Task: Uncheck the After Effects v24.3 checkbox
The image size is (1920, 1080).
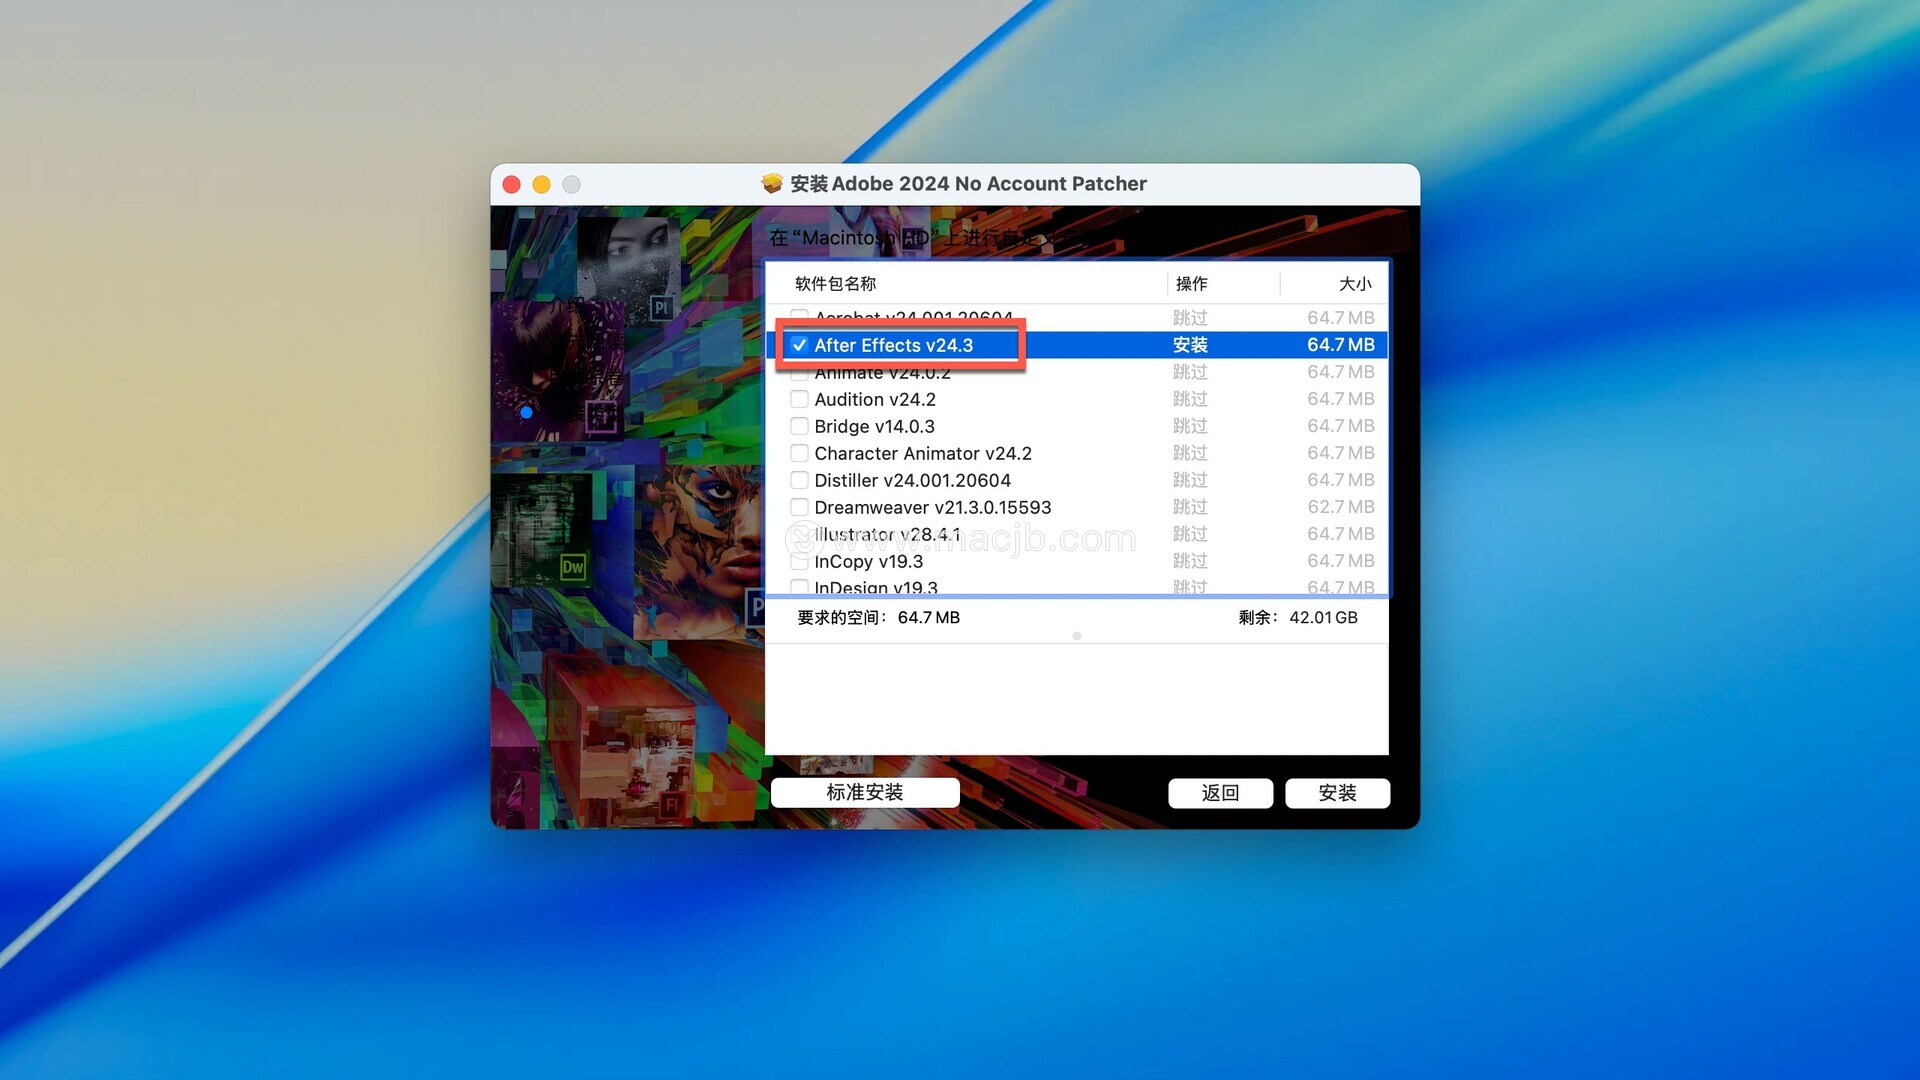Action: pyautogui.click(x=799, y=345)
